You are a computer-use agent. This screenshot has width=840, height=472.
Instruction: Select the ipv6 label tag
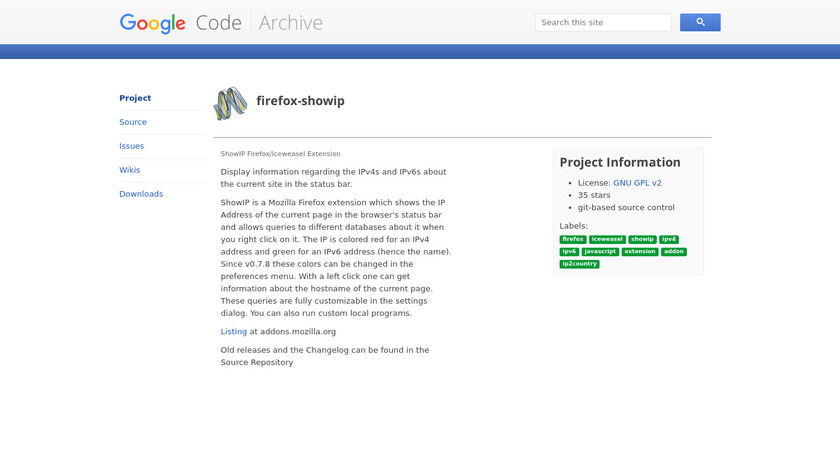[569, 252]
